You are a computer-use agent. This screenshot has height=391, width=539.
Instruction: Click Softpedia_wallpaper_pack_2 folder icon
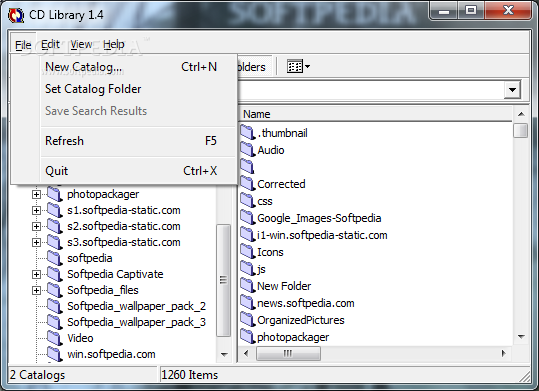[x=54, y=306]
